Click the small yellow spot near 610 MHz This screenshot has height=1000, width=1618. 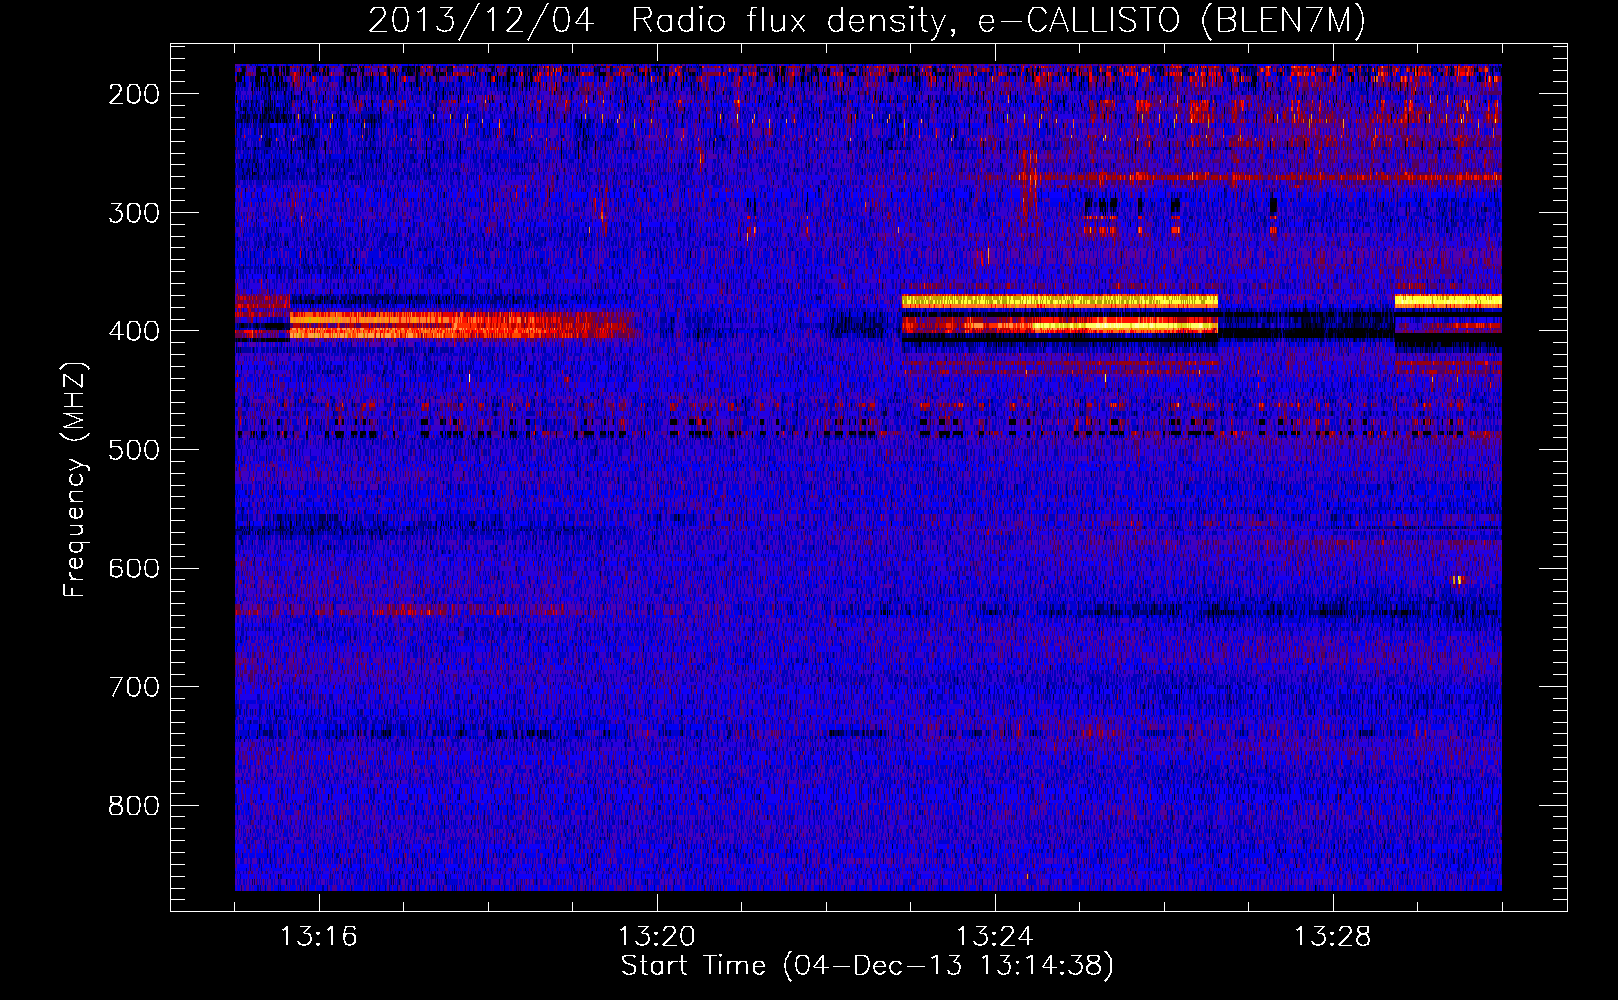[x=1458, y=579]
